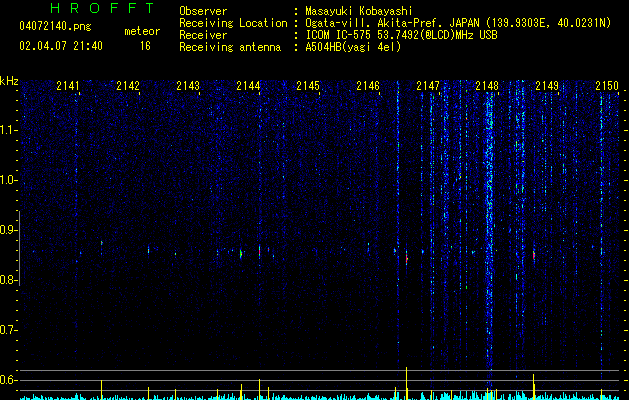The height and width of the screenshot is (400, 629).
Task: Click the 2142 time marker
Action: coord(128,85)
